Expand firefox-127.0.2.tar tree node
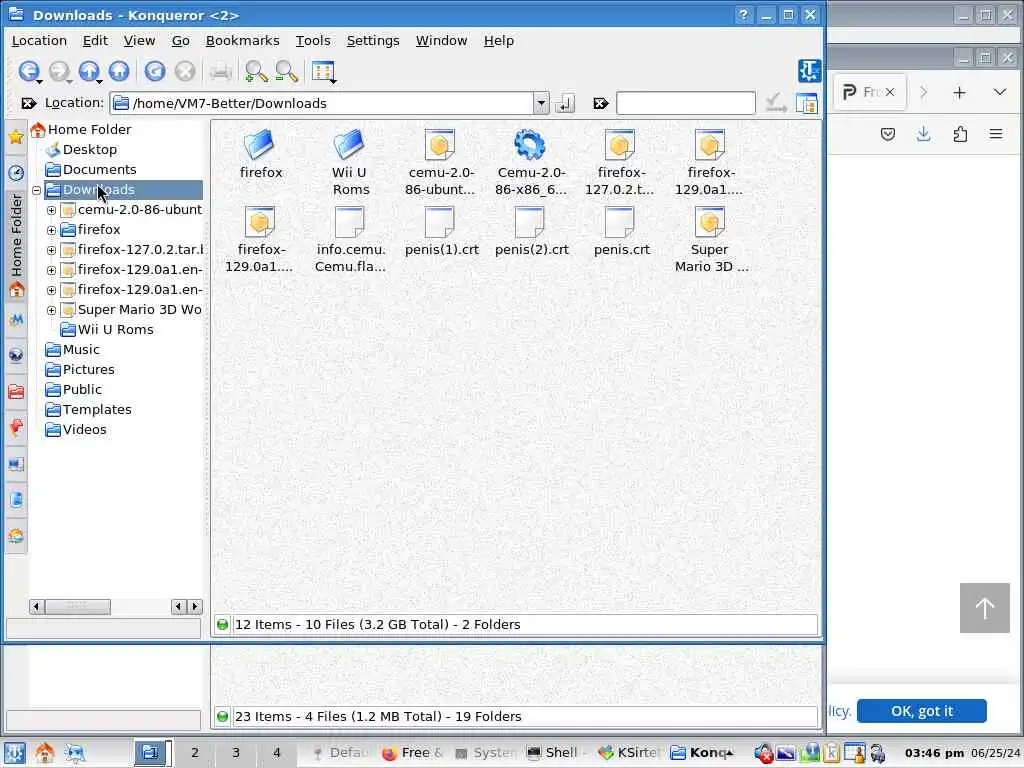Screen dimensions: 1024x768 pos(52,250)
